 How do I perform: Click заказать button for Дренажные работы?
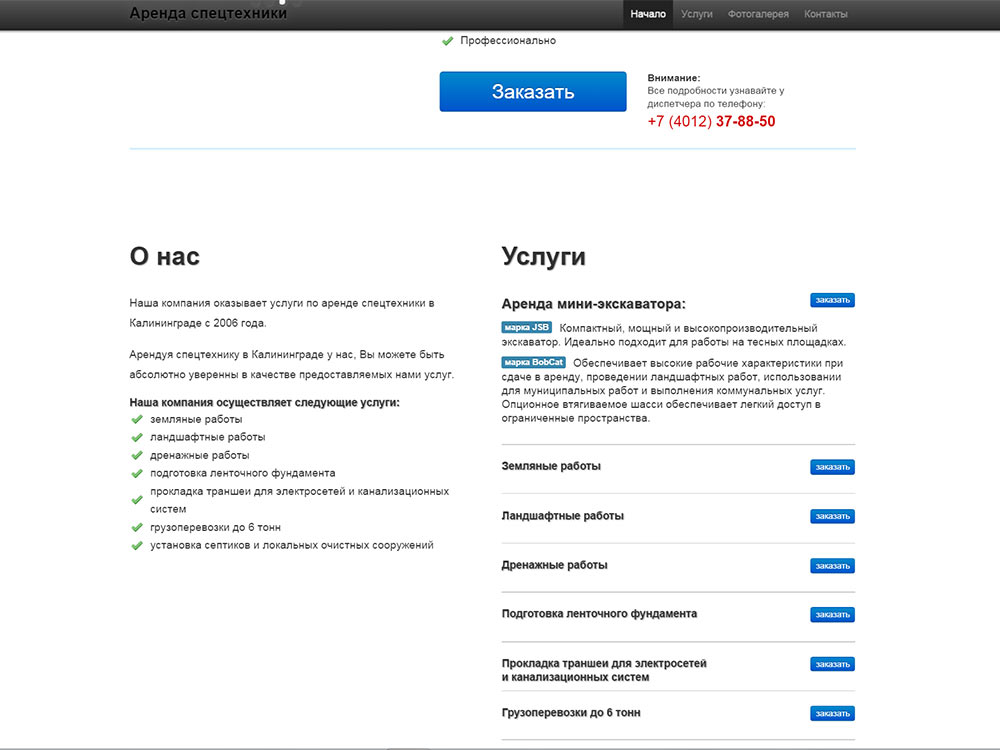pos(832,566)
